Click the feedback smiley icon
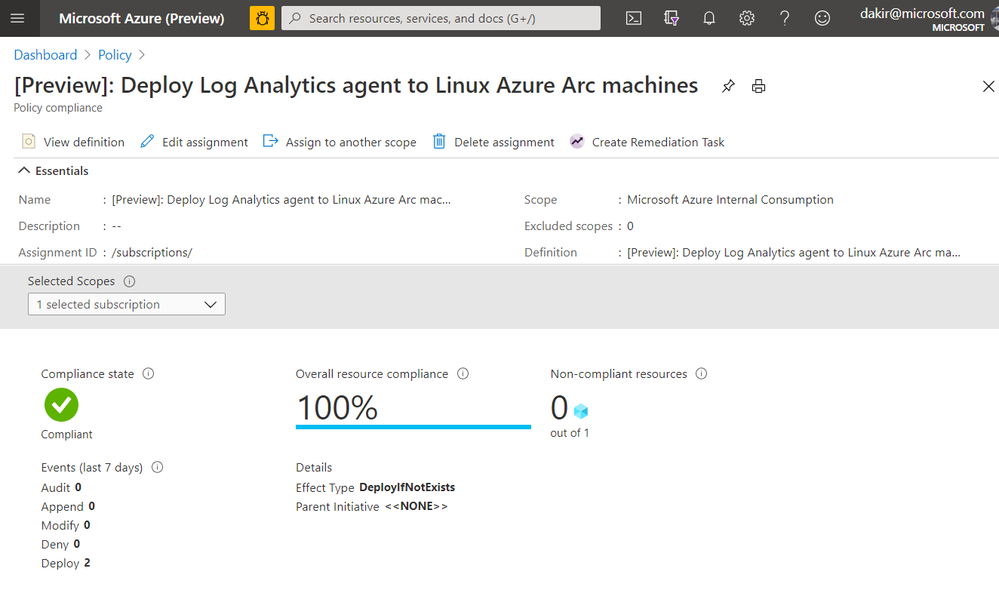 (822, 18)
